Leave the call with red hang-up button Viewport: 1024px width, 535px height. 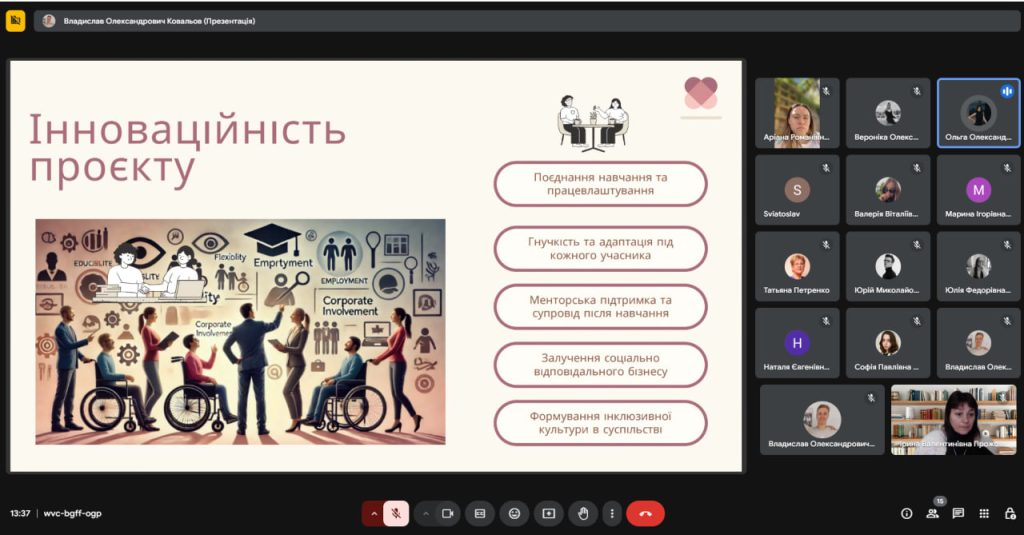[x=645, y=513]
